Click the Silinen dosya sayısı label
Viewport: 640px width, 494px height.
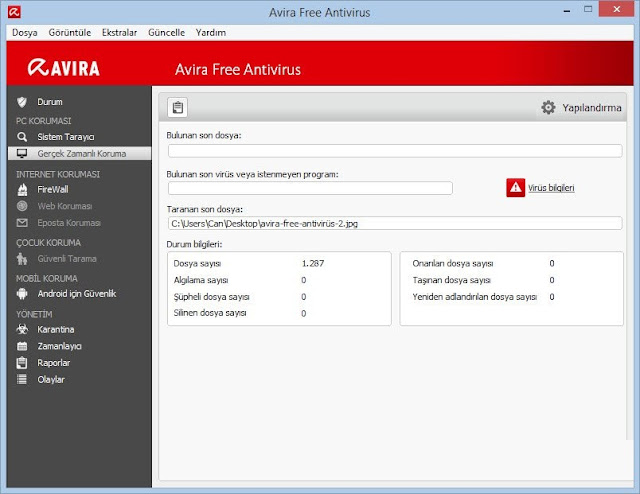tap(210, 313)
